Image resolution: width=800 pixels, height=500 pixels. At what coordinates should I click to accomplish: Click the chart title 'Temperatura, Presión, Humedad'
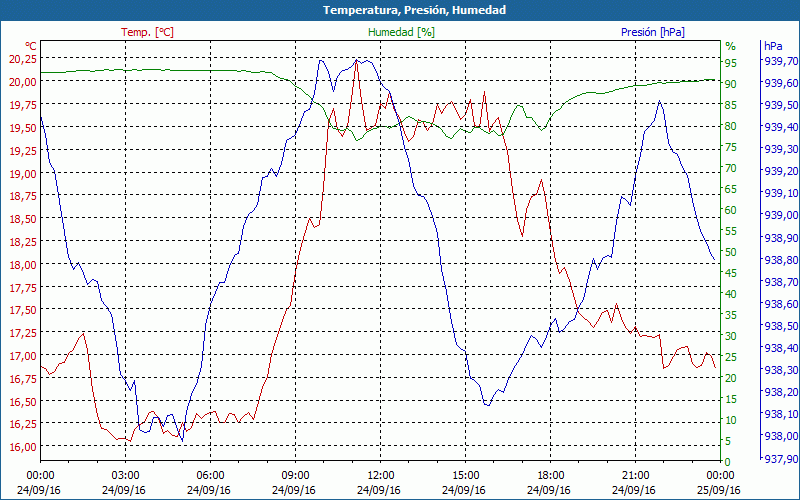coord(414,10)
